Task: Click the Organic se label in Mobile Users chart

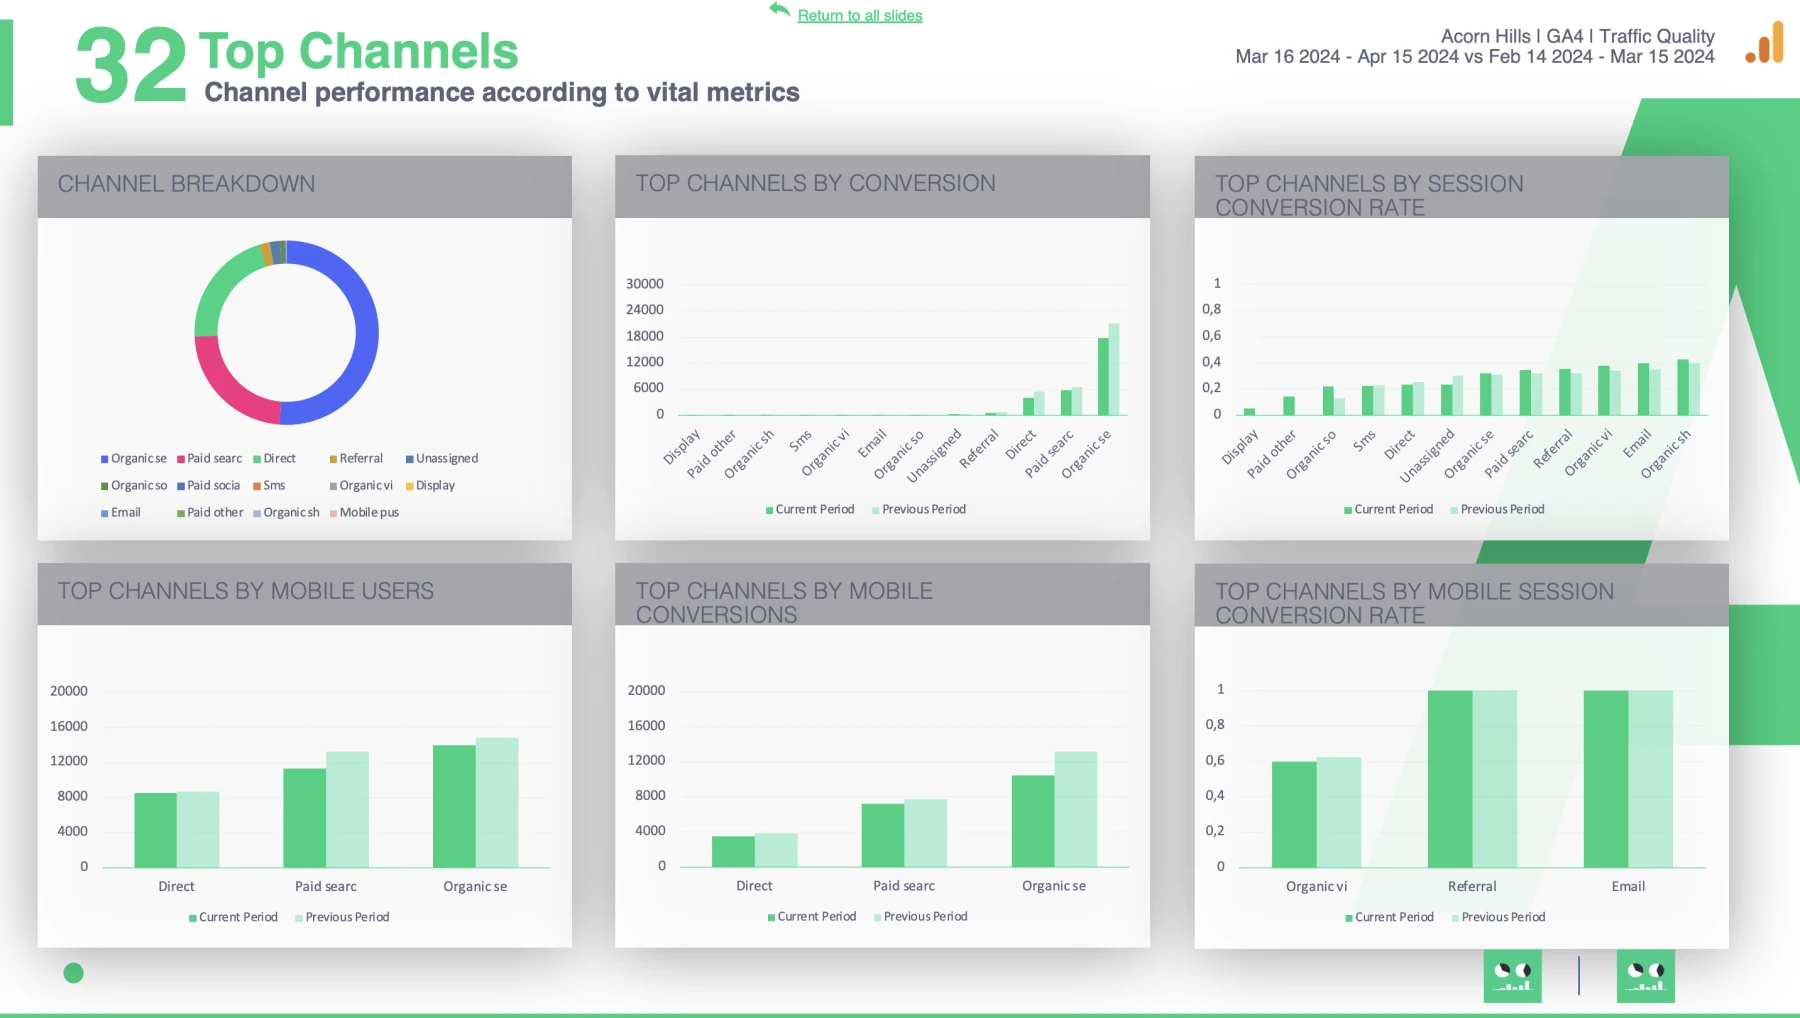Action: point(475,887)
